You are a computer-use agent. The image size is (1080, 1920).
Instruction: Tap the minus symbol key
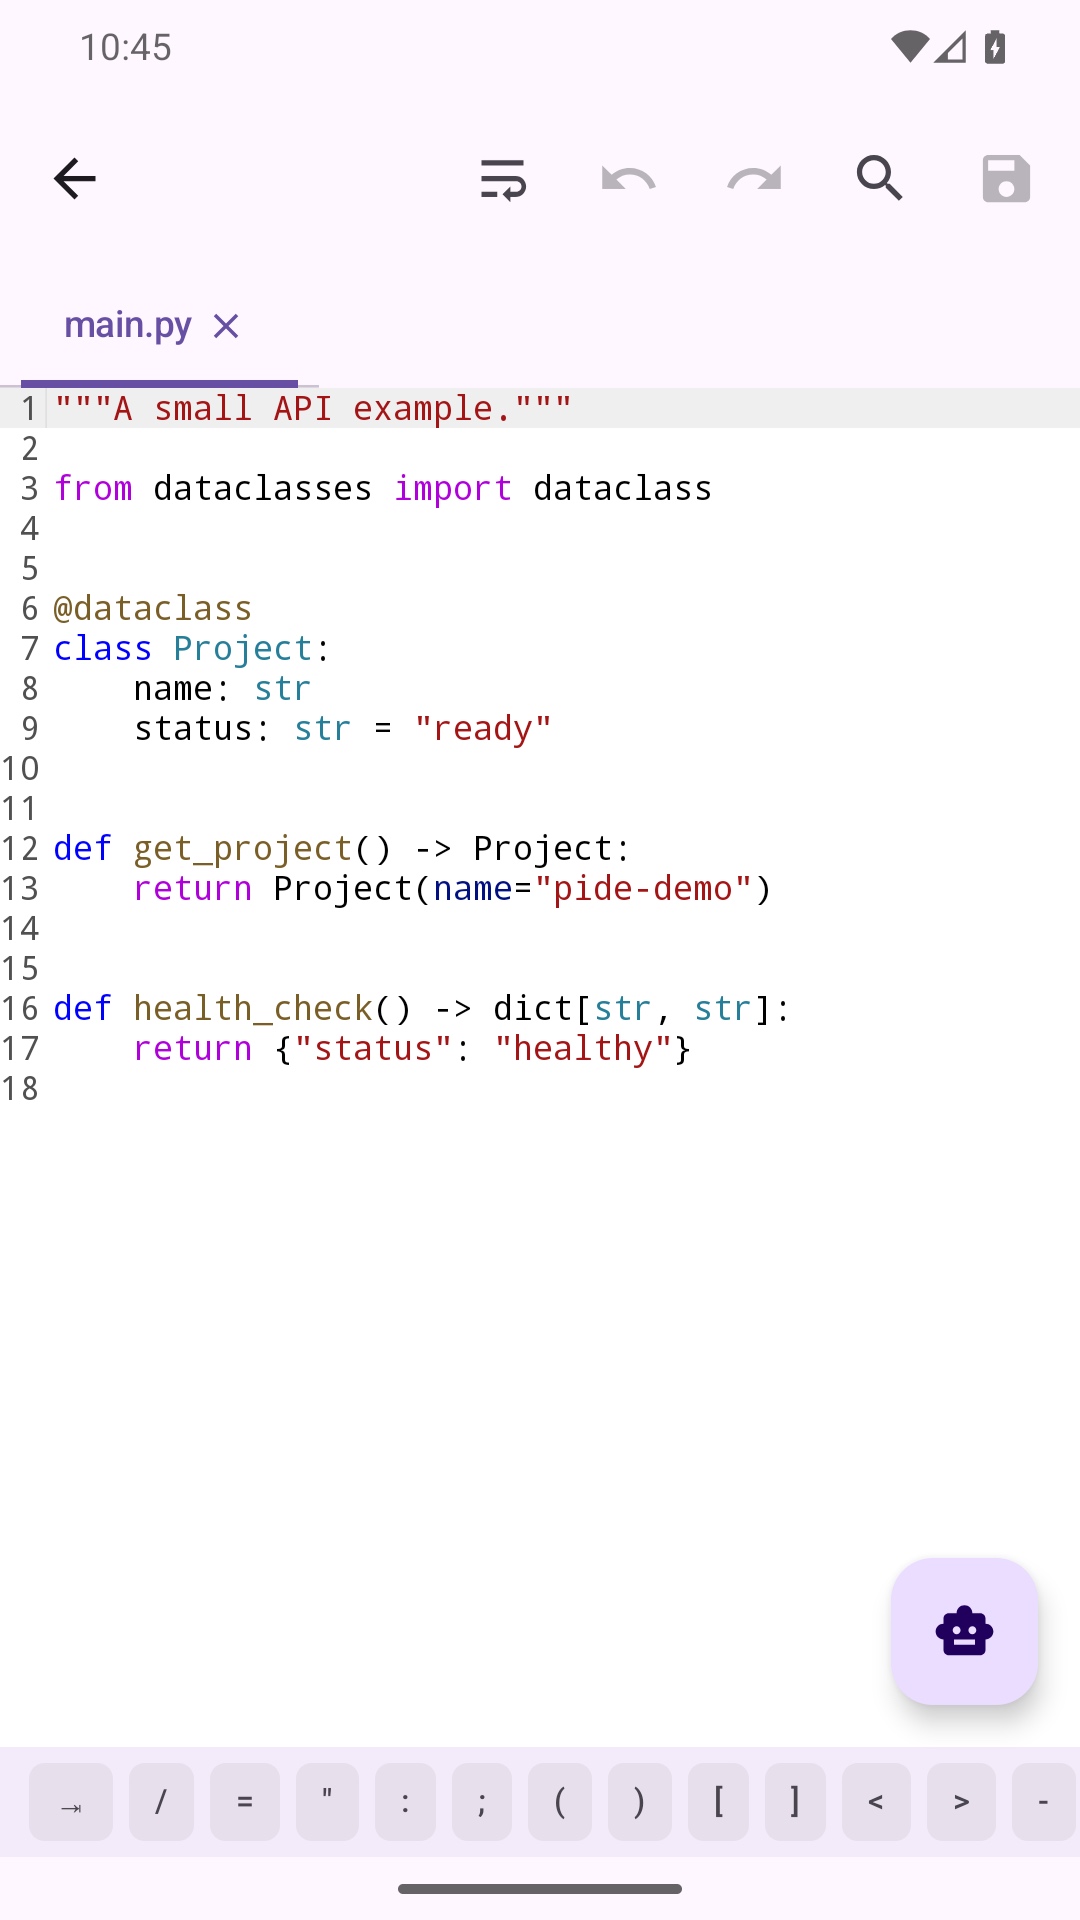[1043, 1802]
